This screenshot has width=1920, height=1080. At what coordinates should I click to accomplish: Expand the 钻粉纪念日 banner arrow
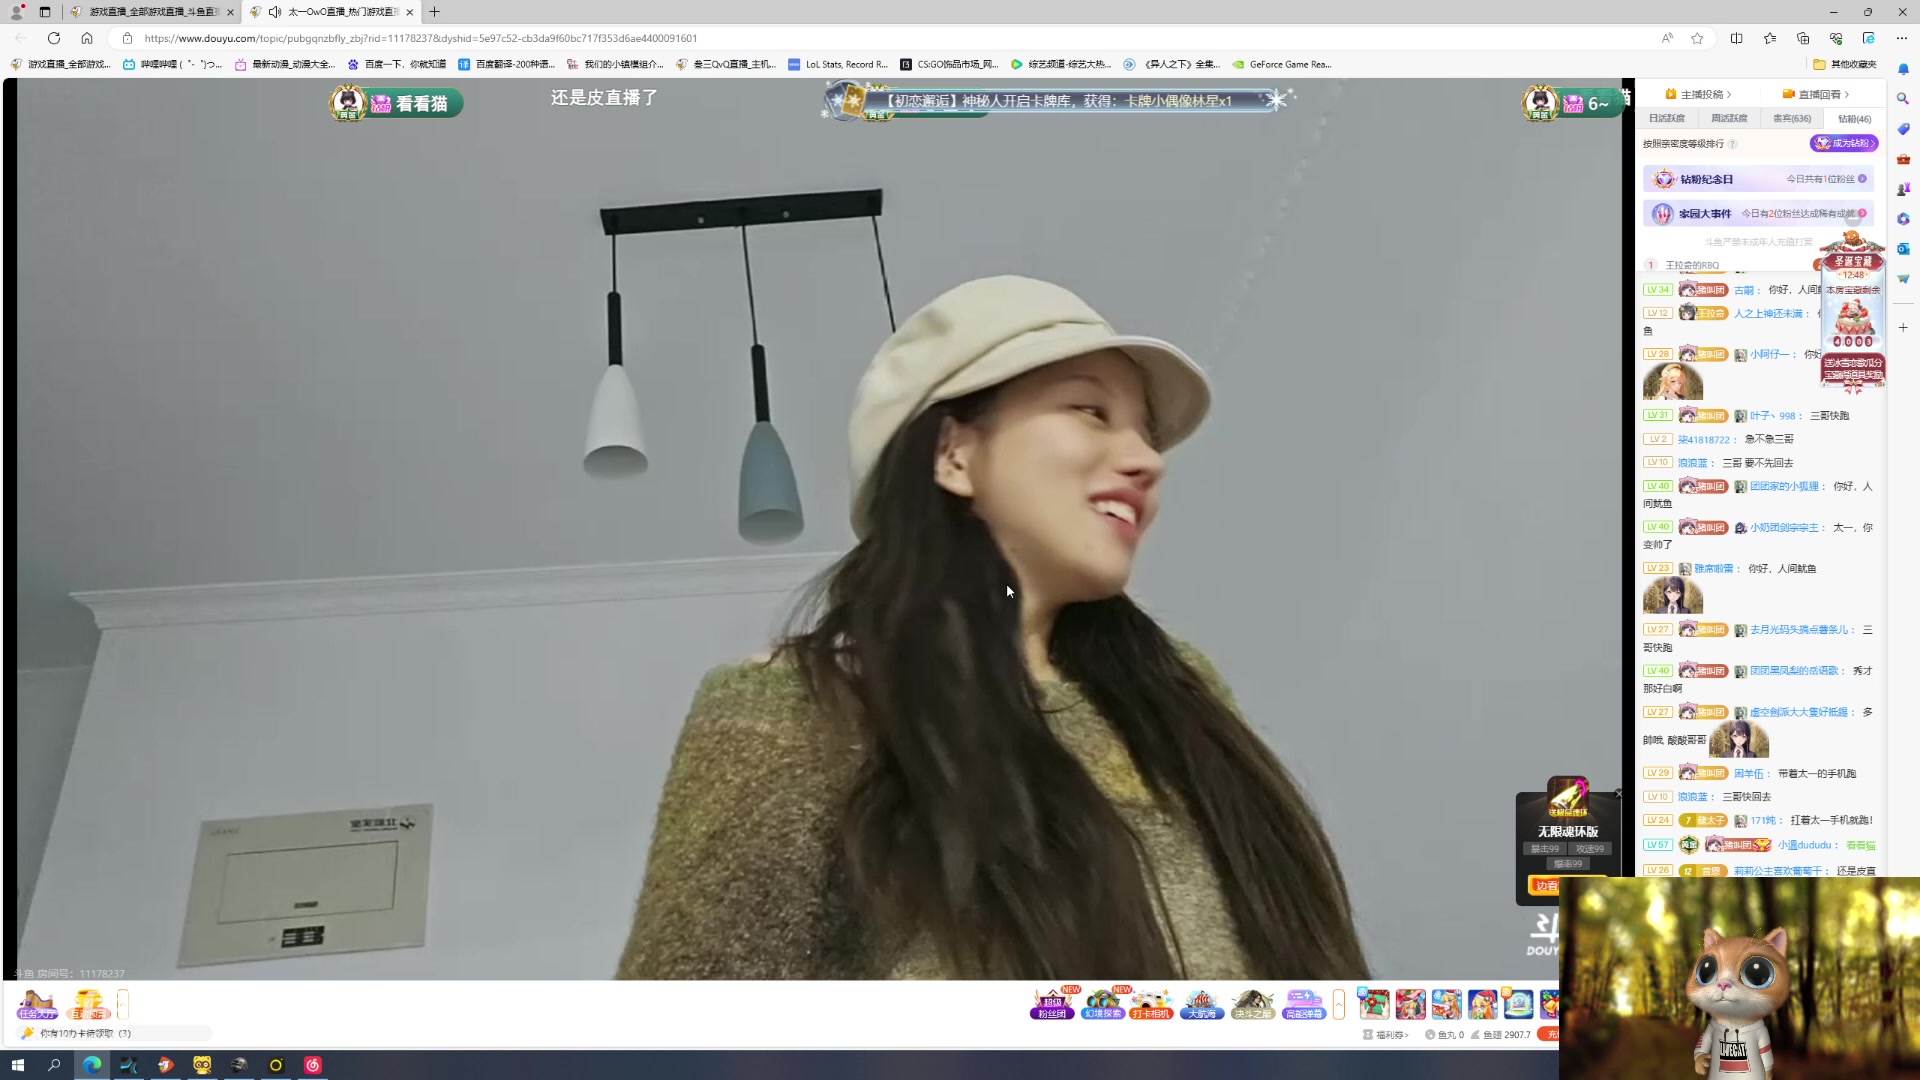click(1862, 179)
